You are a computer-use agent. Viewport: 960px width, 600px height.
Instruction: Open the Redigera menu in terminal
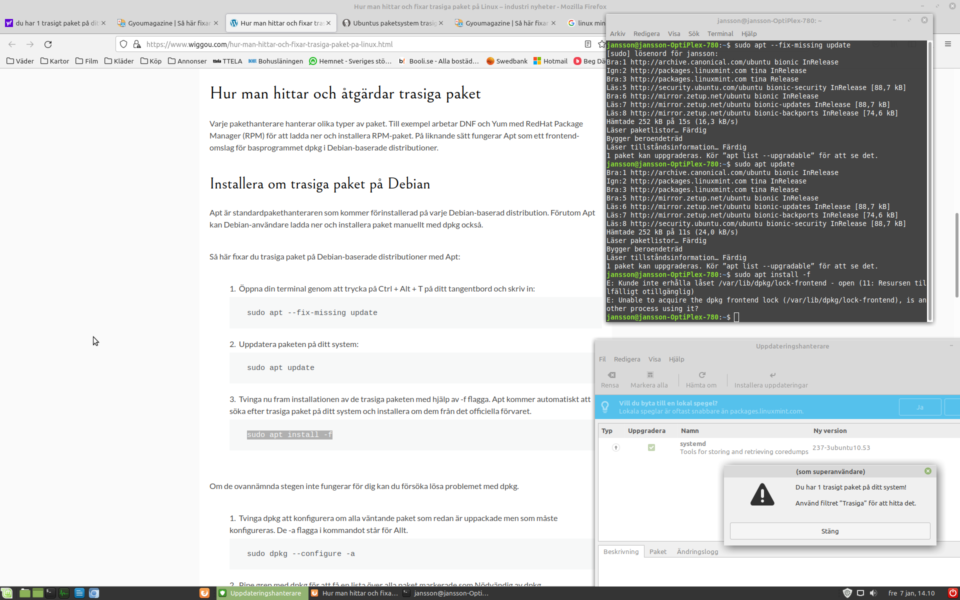647,34
